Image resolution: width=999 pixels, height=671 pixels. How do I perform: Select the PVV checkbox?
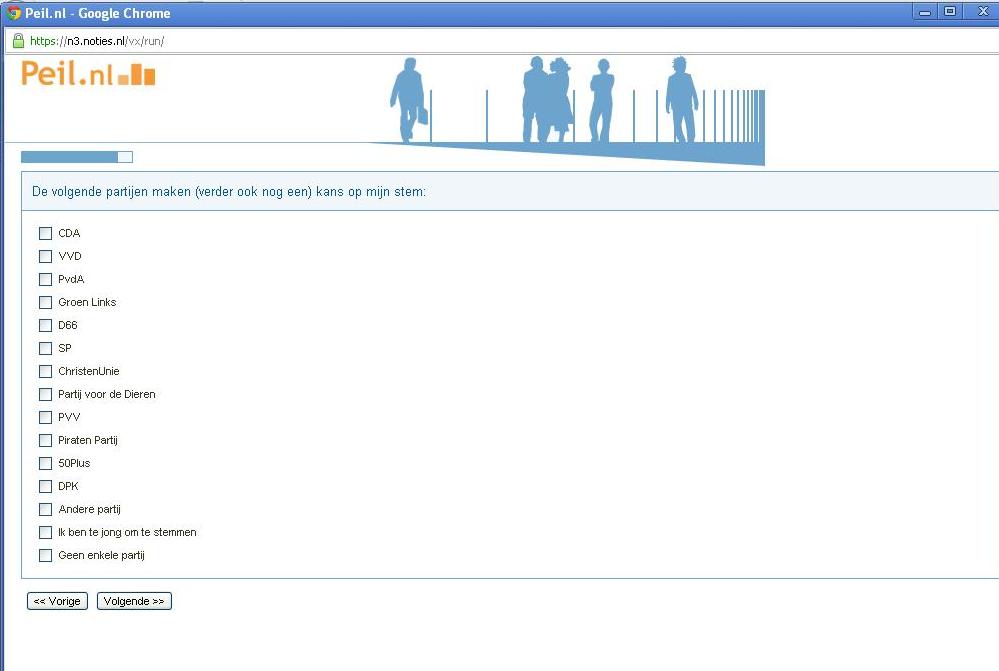tap(45, 418)
